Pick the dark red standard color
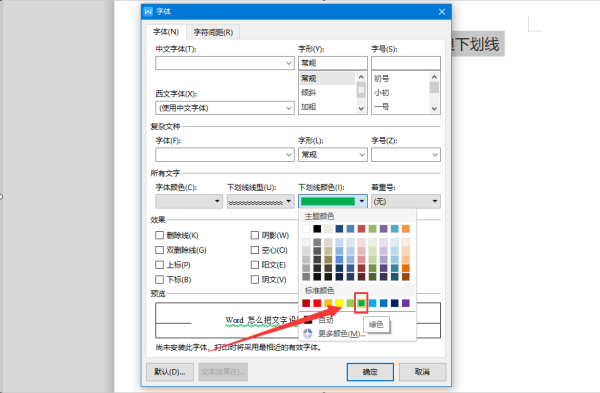The height and width of the screenshot is (393, 600). (x=306, y=303)
